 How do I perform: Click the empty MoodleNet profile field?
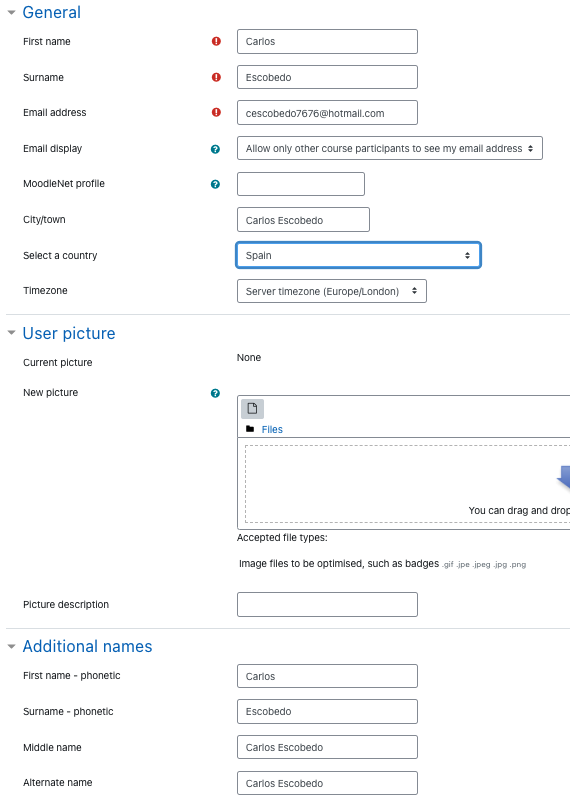pos(301,184)
